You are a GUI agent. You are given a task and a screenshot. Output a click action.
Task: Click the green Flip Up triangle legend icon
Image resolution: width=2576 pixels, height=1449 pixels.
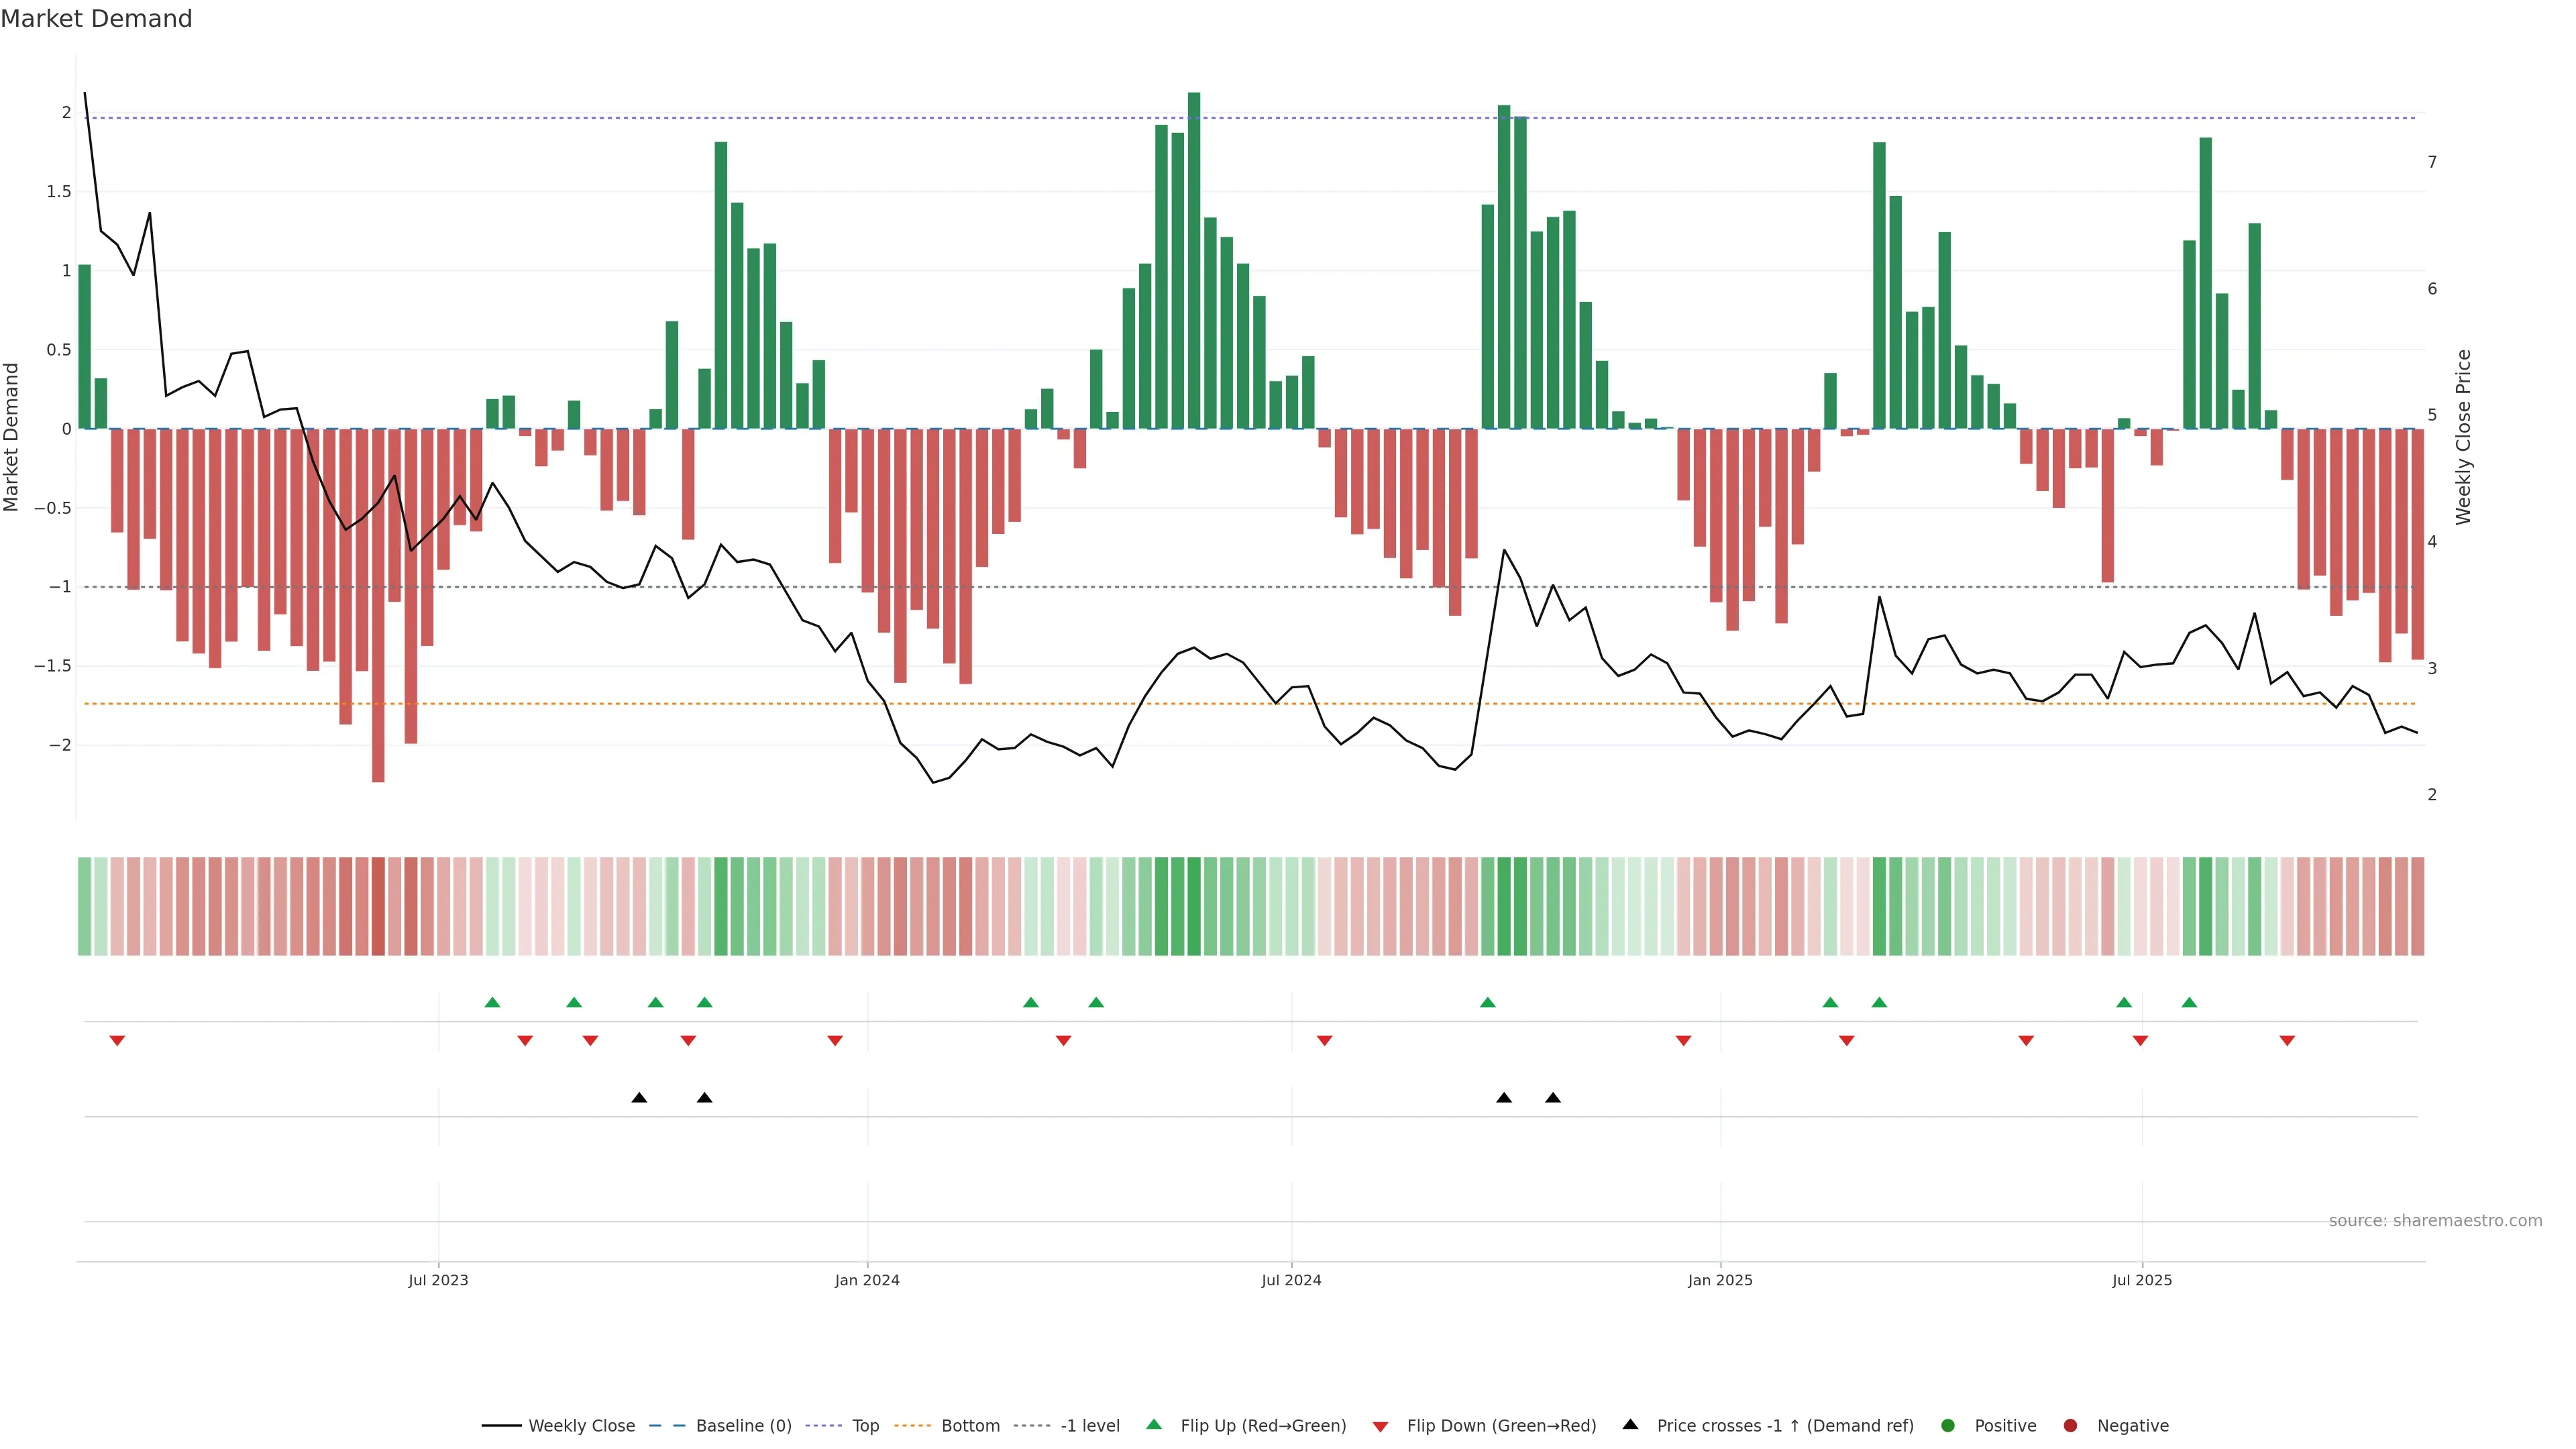click(1154, 1424)
